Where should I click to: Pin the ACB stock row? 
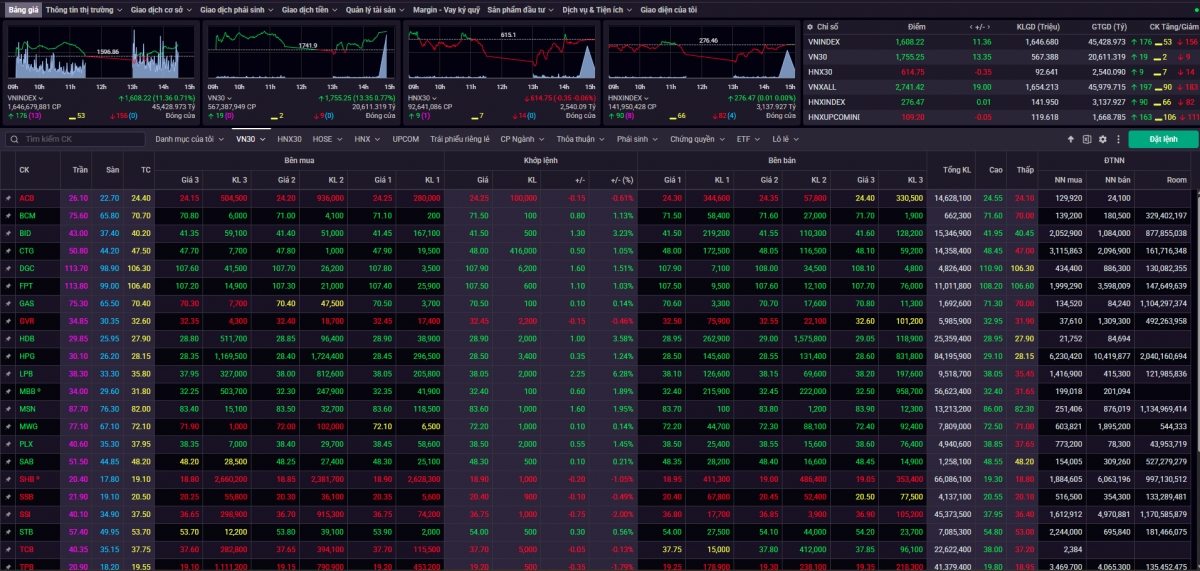tap(8, 198)
